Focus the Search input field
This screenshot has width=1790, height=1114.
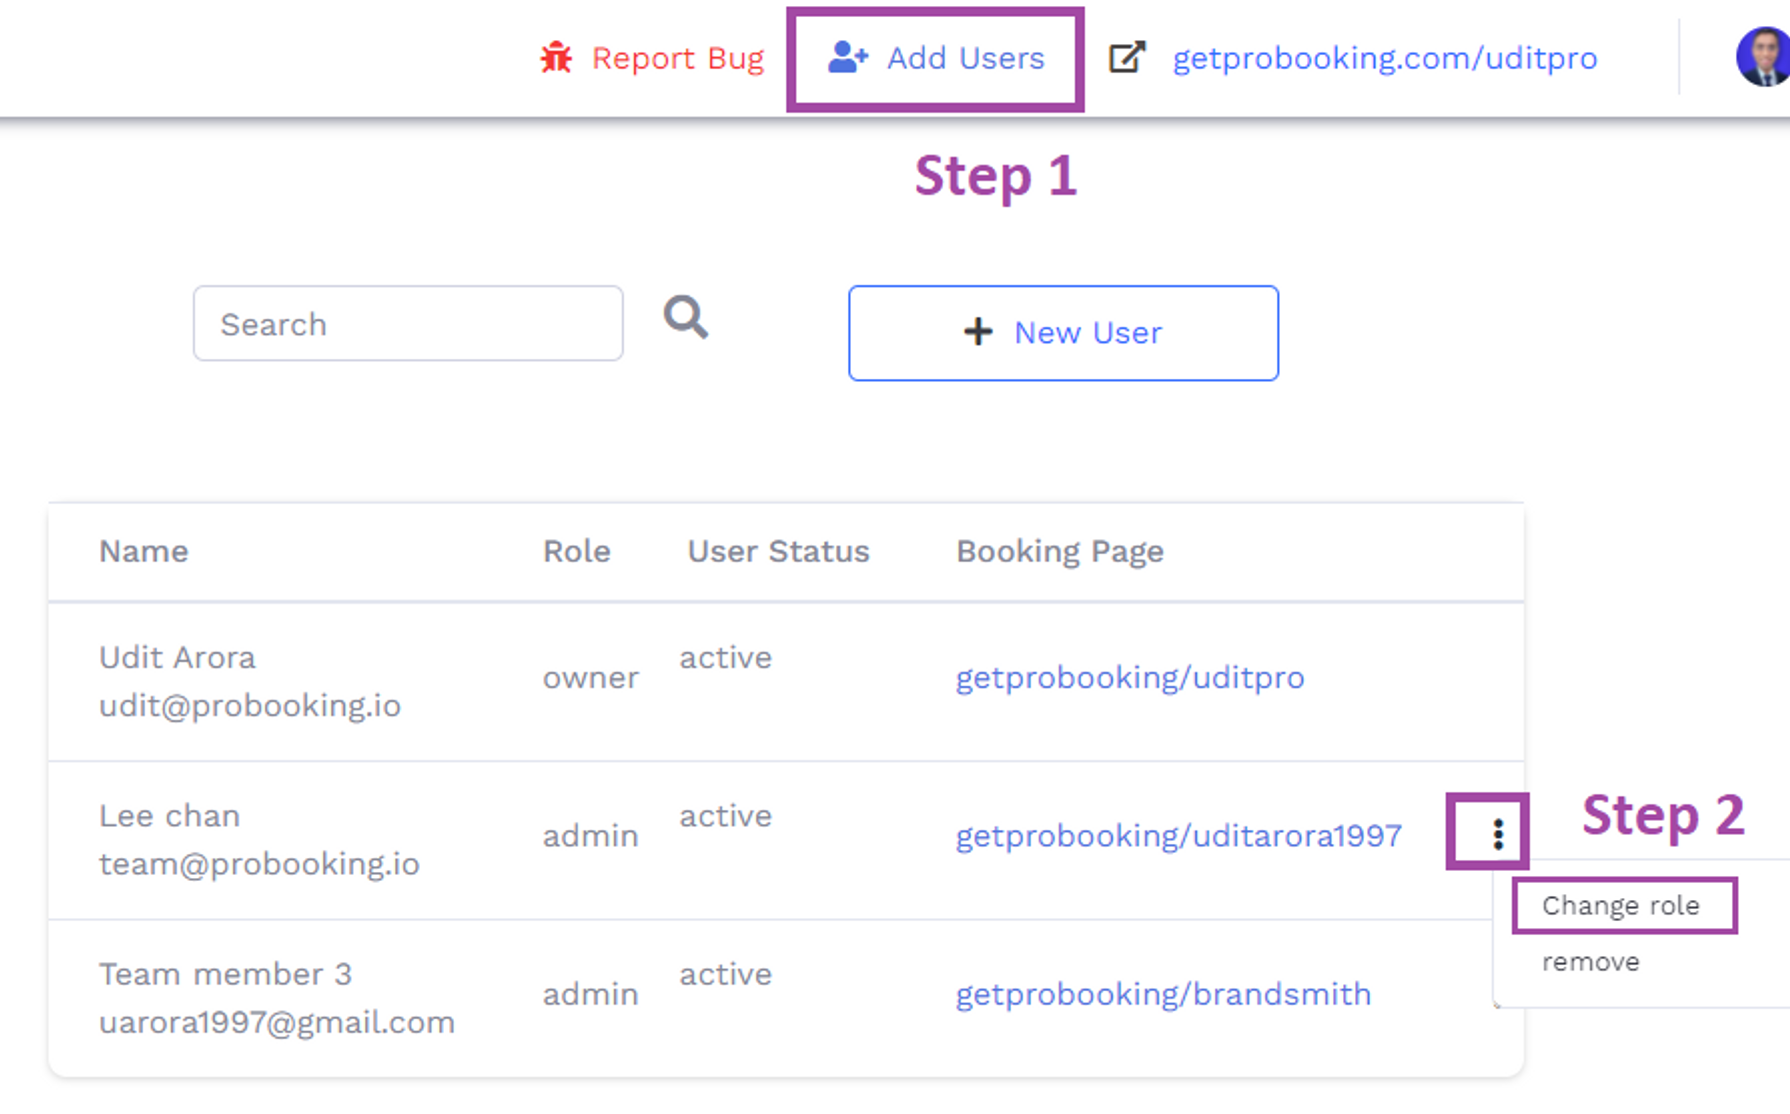[x=408, y=323]
